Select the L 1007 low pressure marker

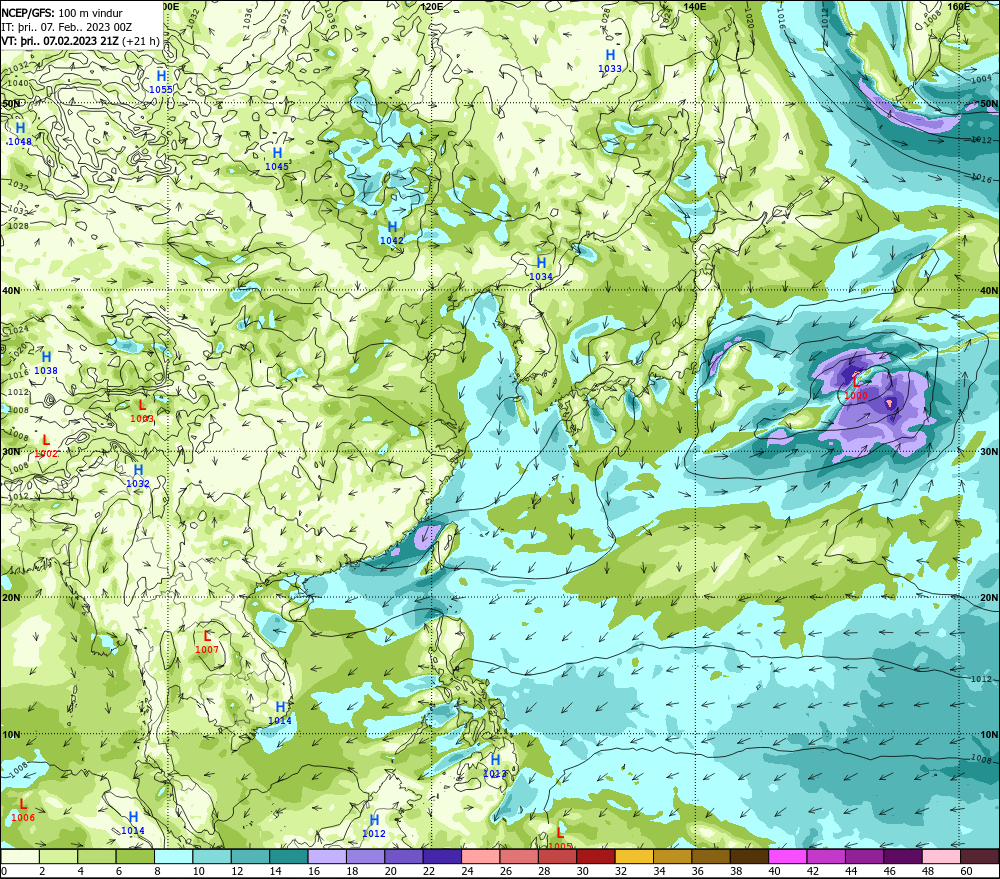(x=207, y=642)
